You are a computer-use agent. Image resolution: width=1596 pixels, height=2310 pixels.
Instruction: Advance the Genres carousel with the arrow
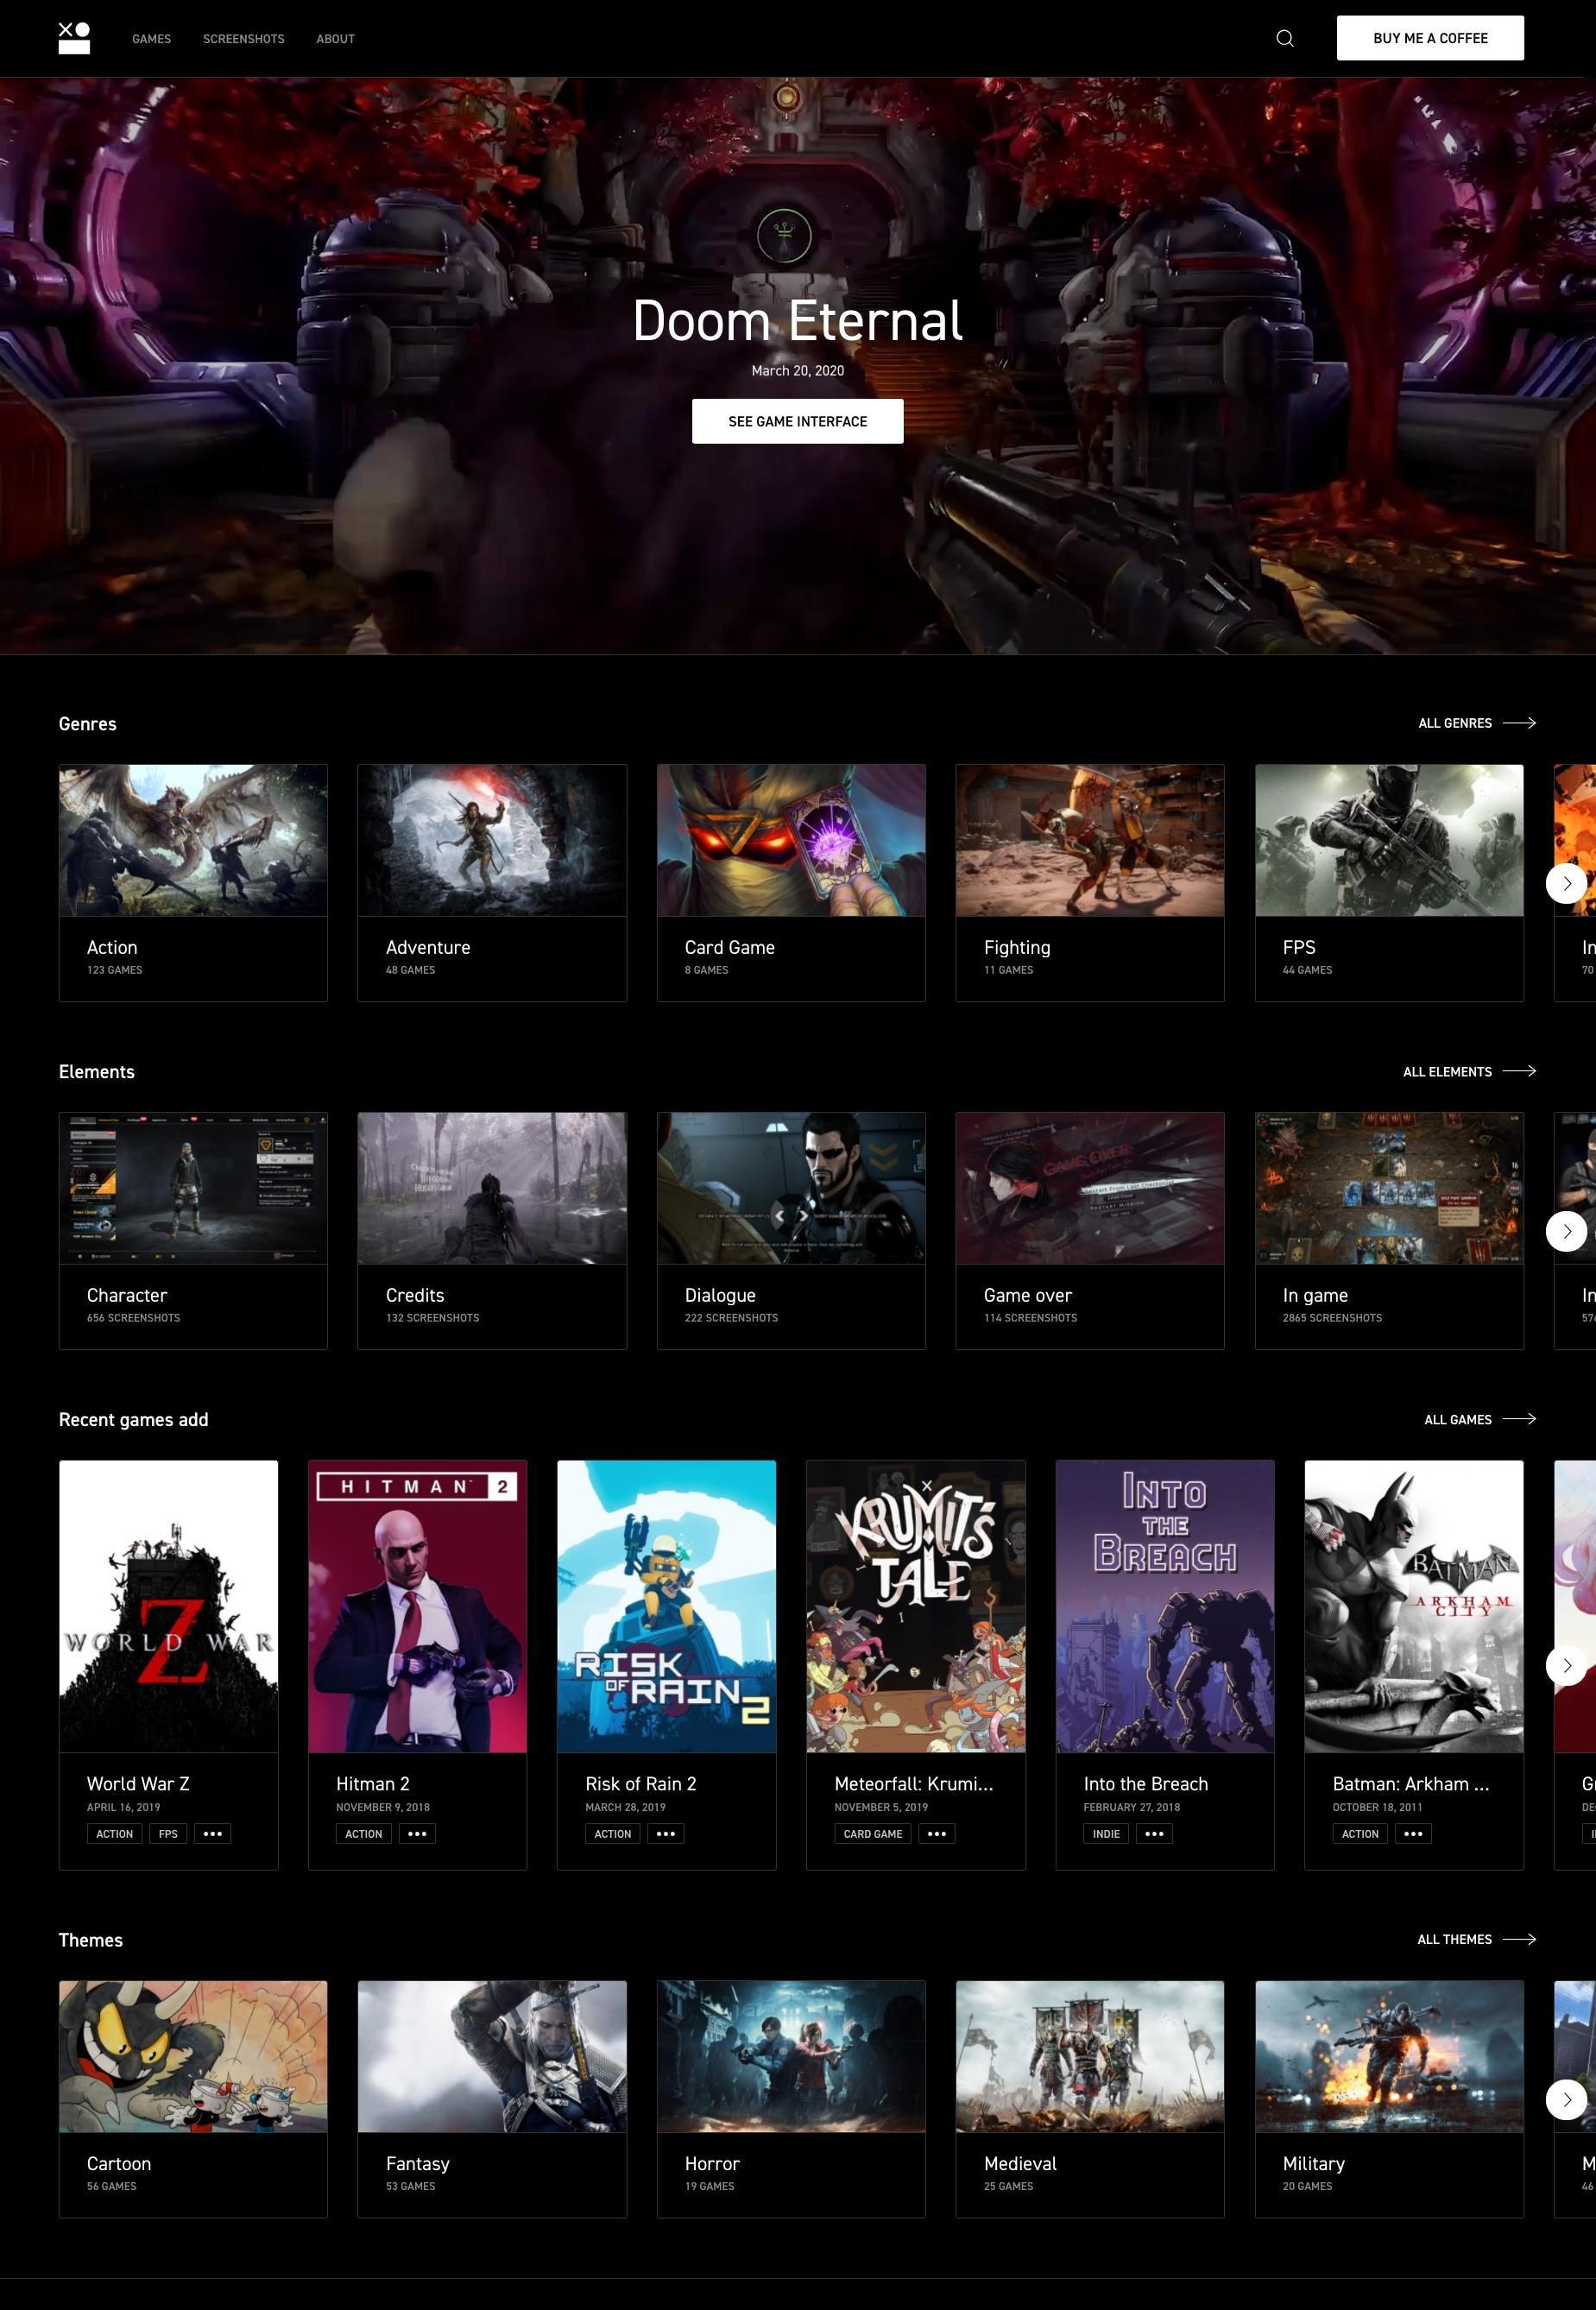point(1566,883)
